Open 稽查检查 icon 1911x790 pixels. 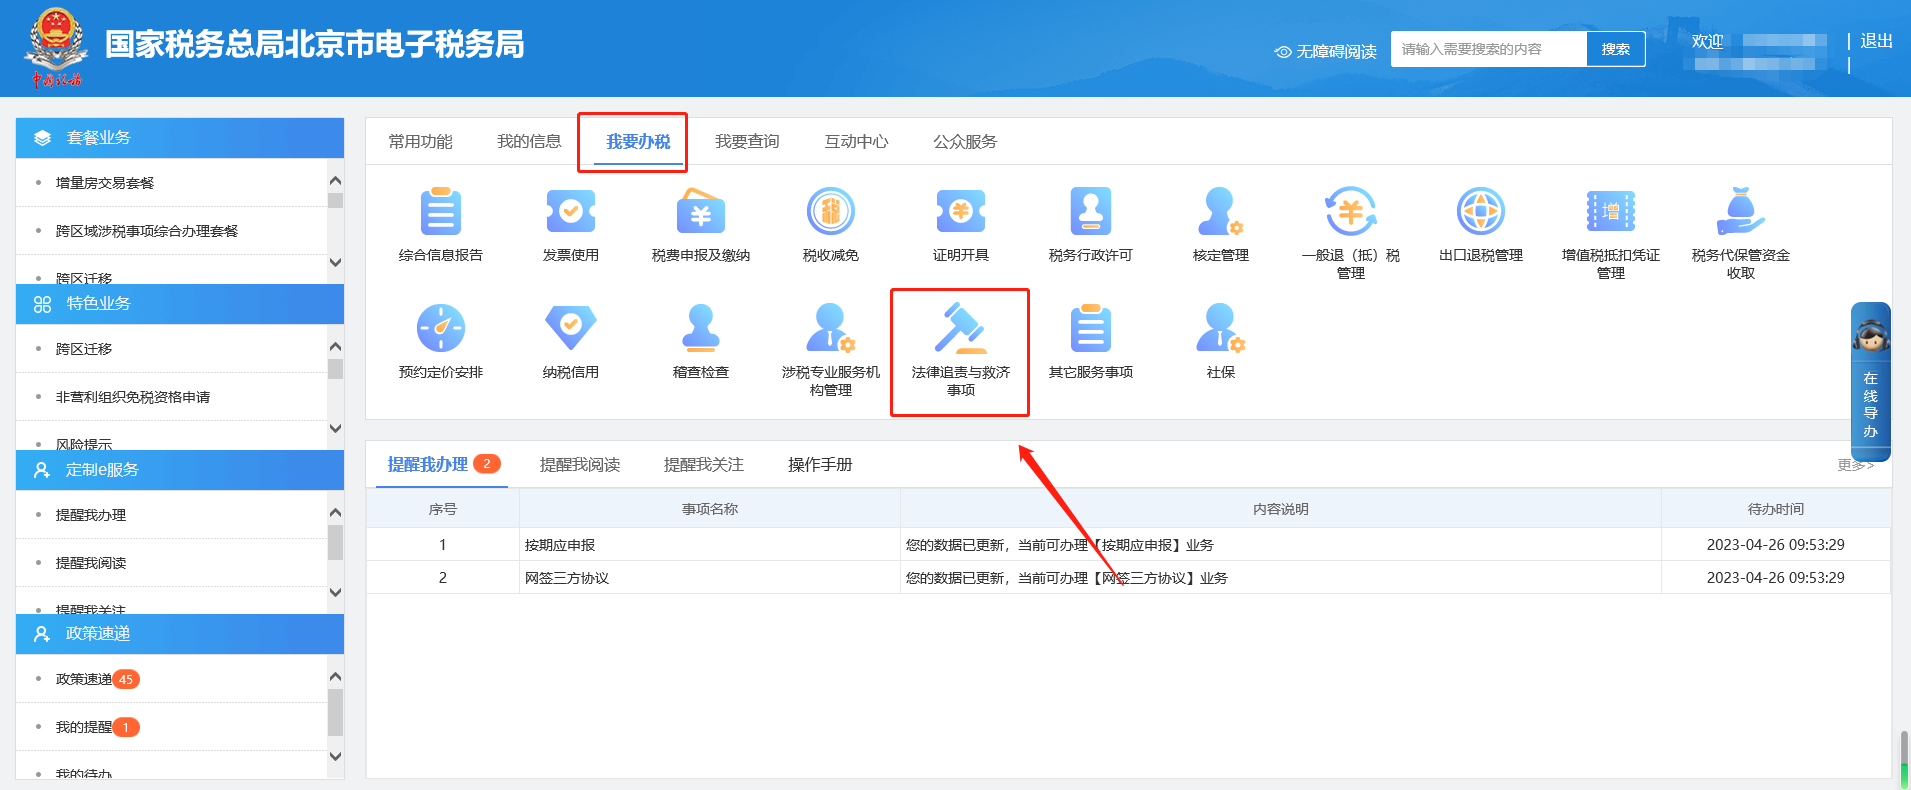(x=701, y=328)
